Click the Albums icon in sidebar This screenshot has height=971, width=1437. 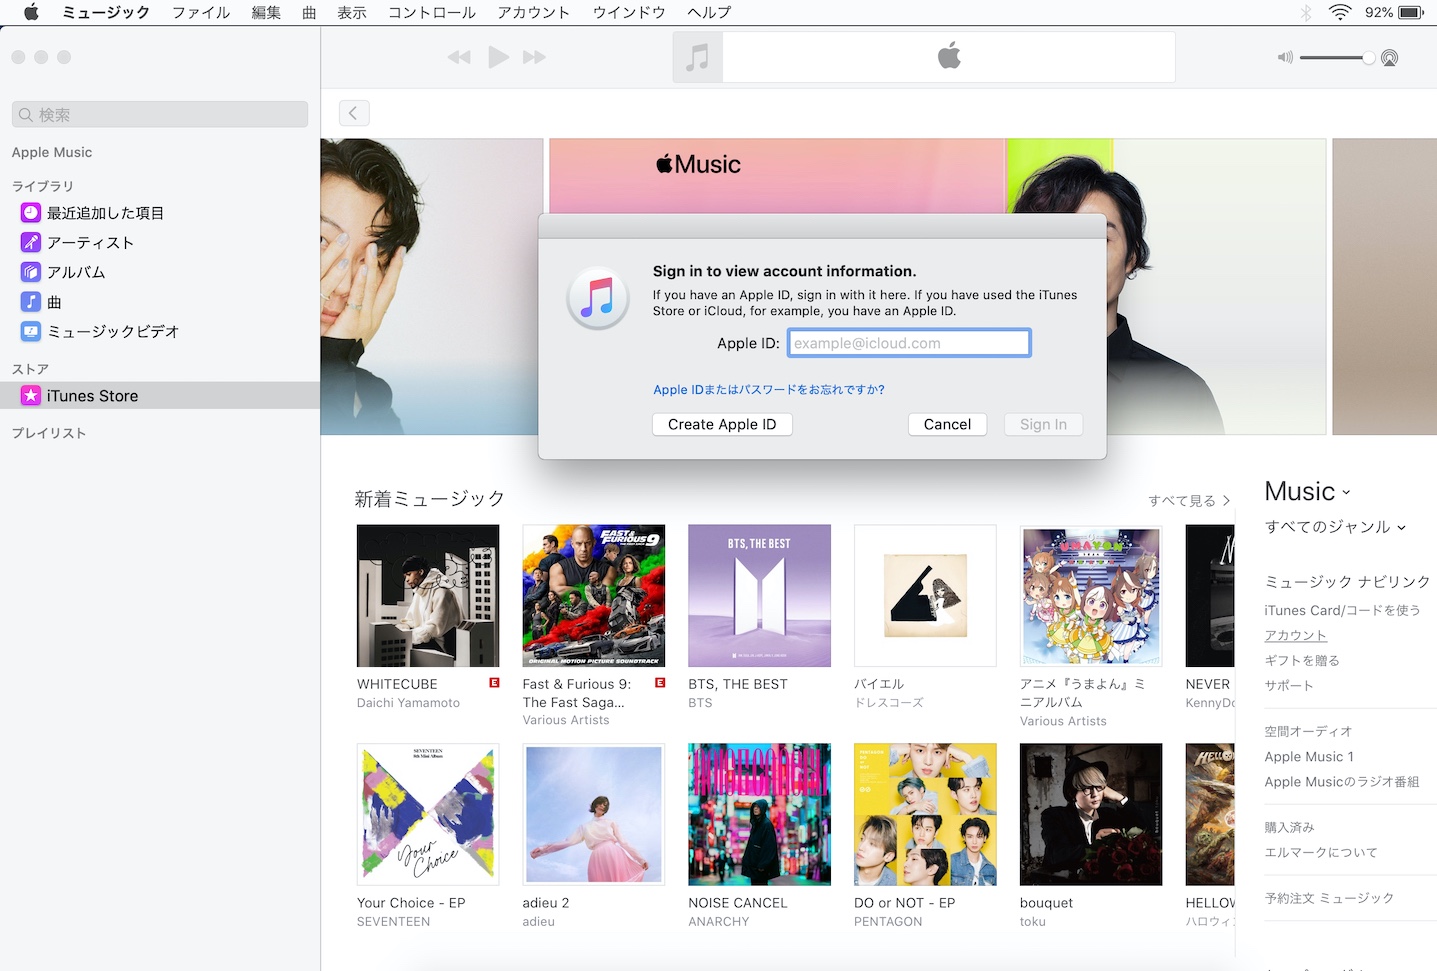(31, 272)
